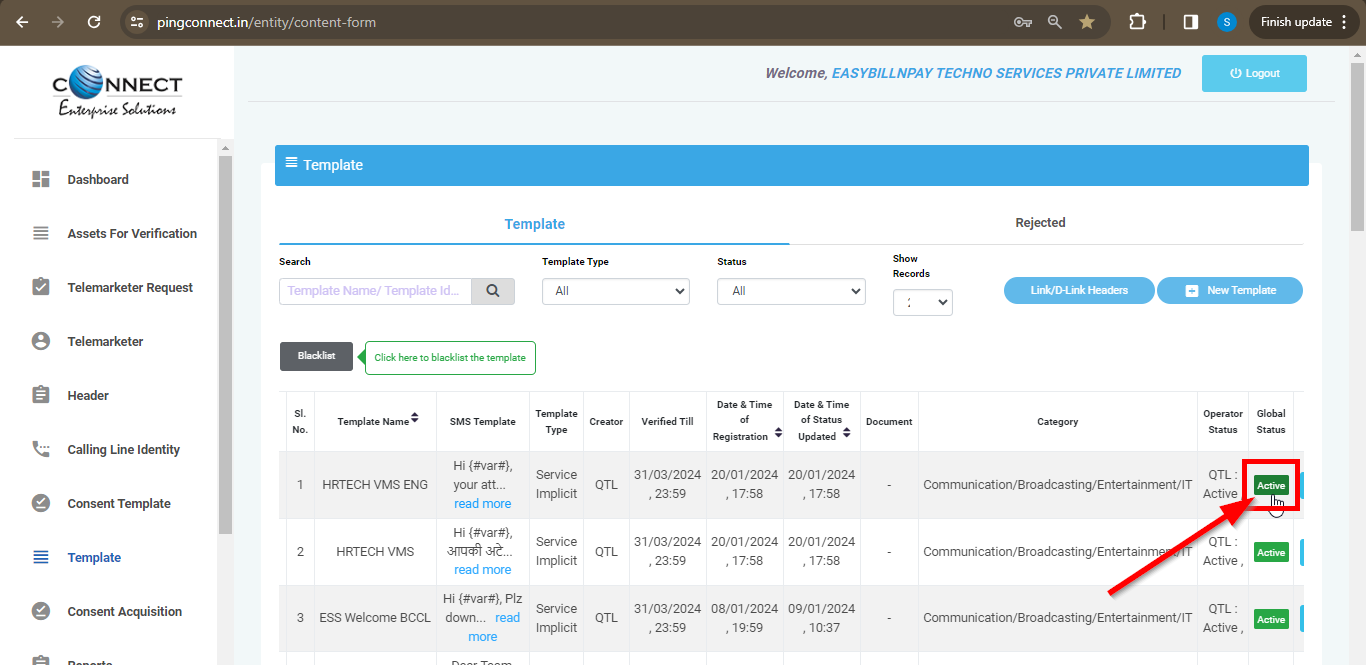The width and height of the screenshot is (1366, 665).
Task: Click the template search input field
Action: click(376, 291)
